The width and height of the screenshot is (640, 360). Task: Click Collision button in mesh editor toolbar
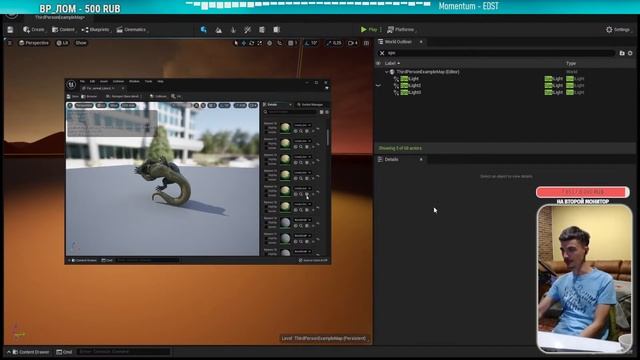coord(158,96)
